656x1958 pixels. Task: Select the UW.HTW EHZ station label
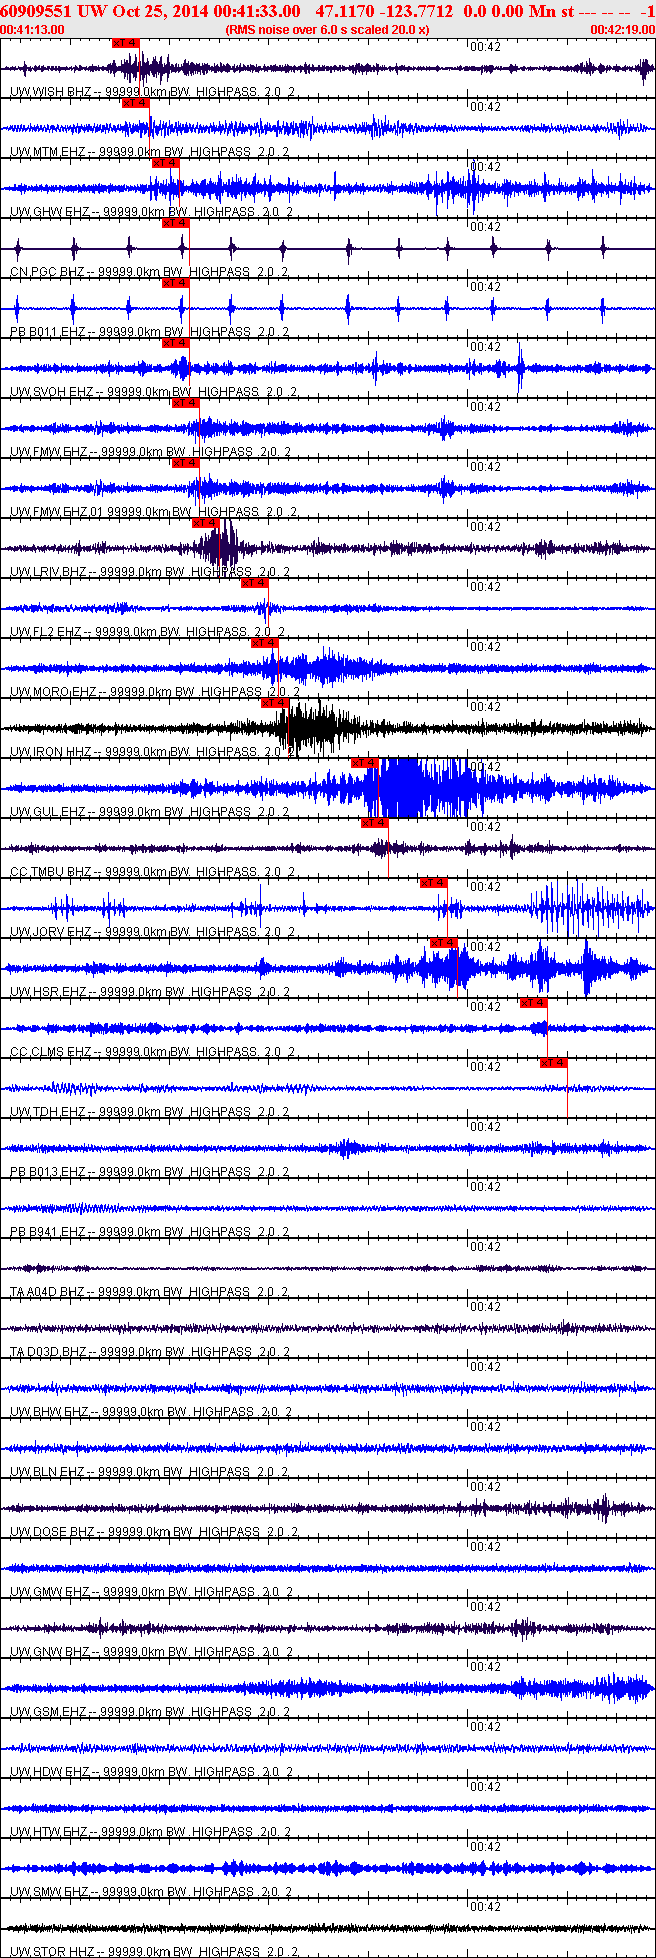click(150, 1832)
